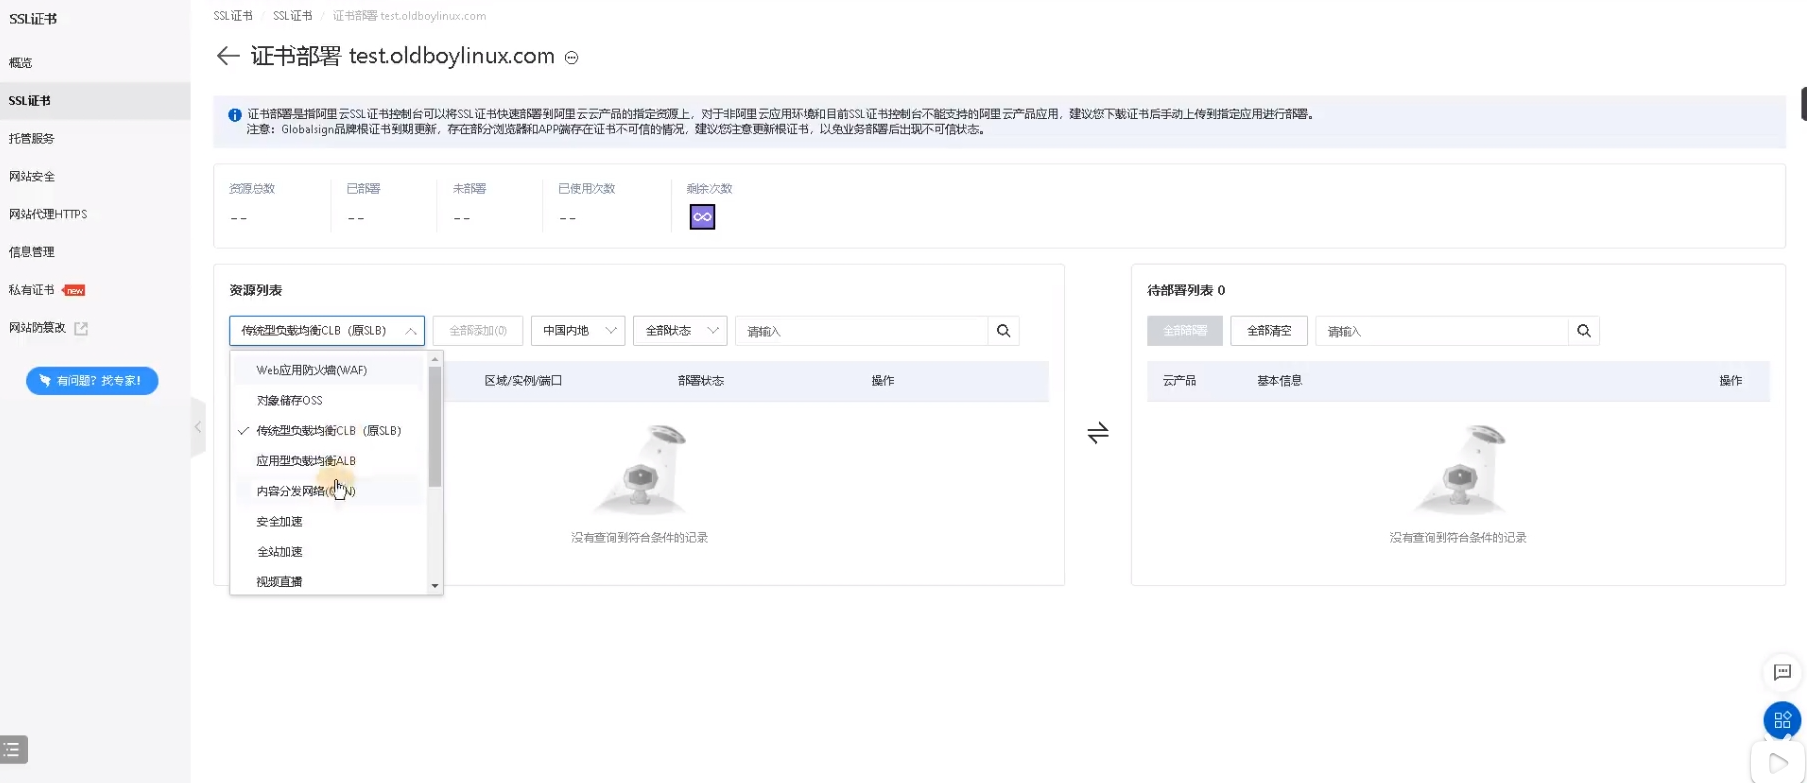This screenshot has width=1807, height=783.
Task: Go back using the arrow next to 证书部署
Action: pos(228,56)
